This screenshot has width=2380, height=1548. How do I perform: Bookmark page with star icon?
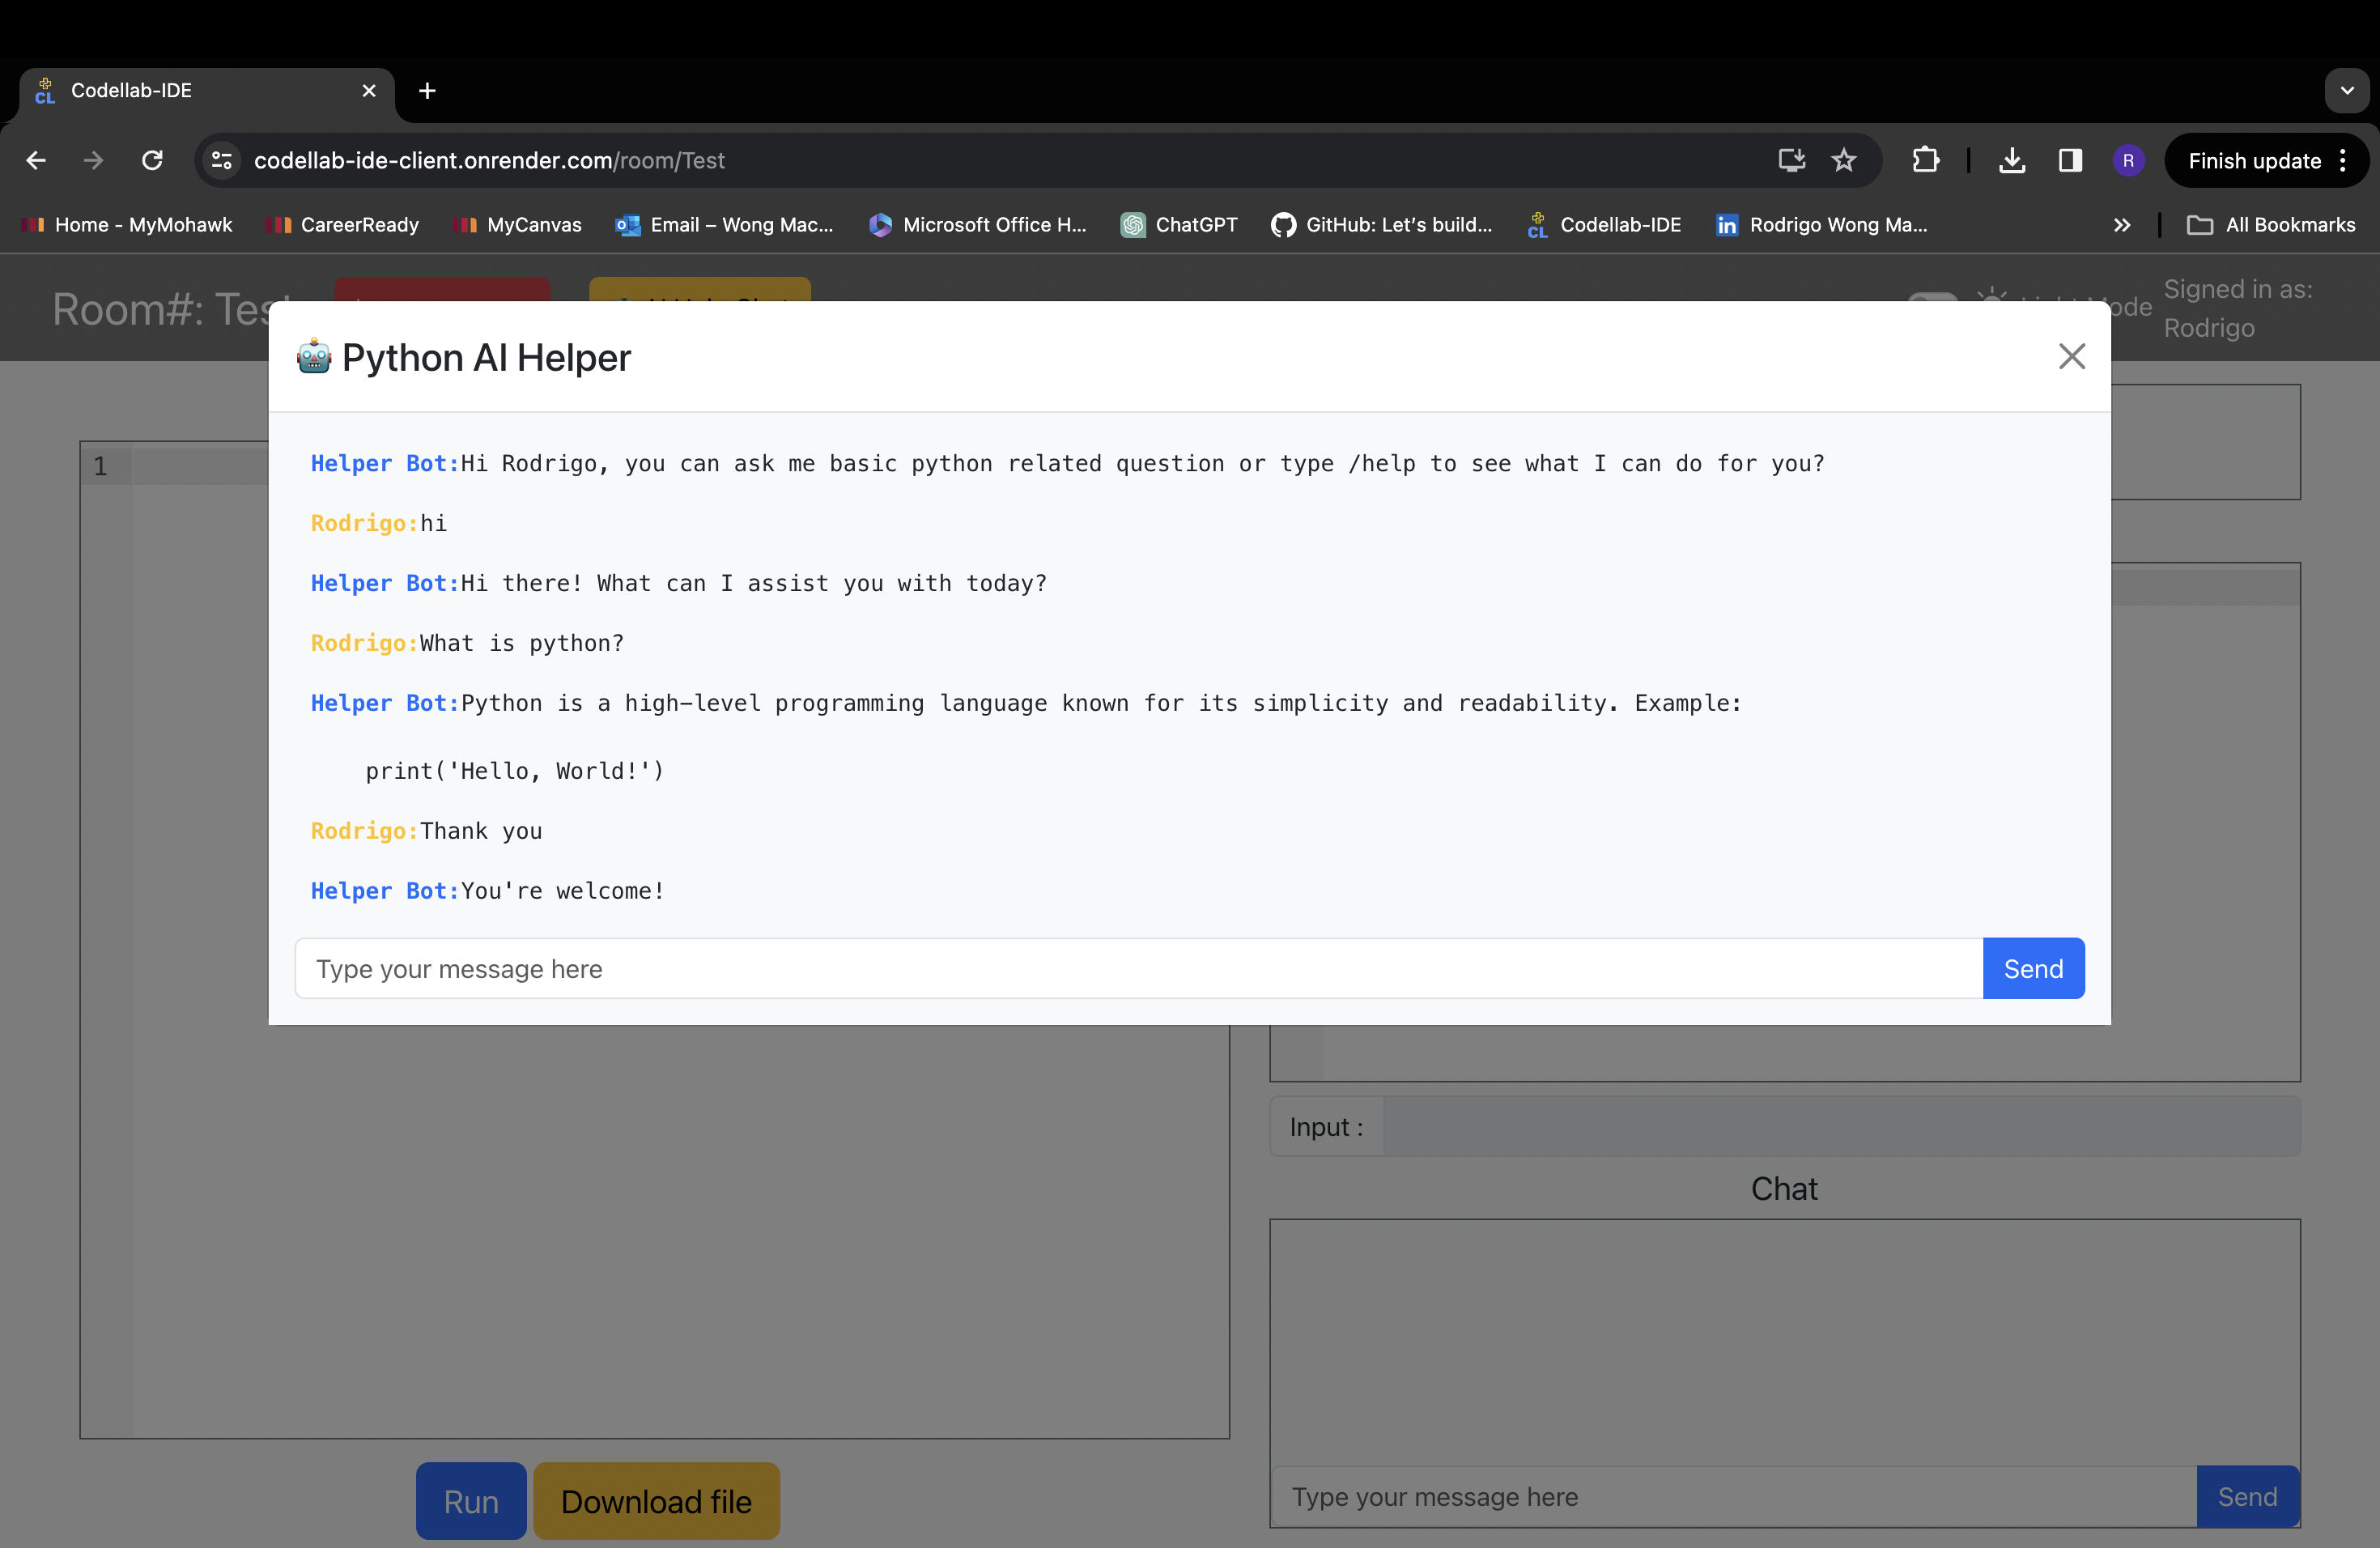(x=1844, y=160)
